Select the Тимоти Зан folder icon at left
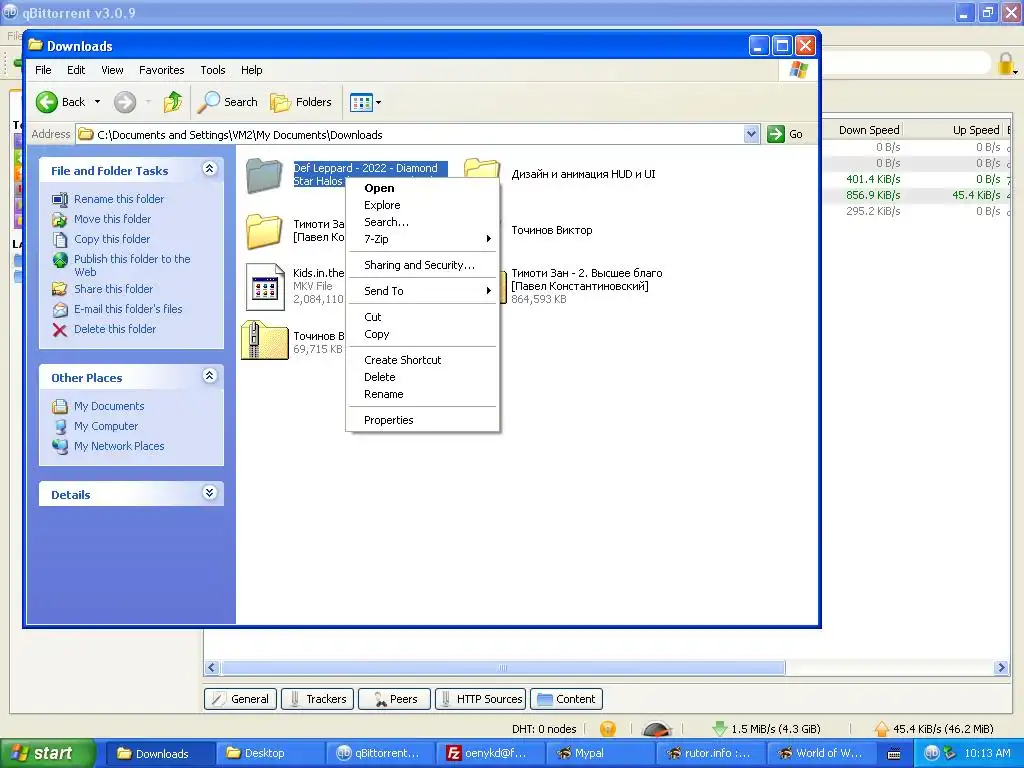This screenshot has height=768, width=1024. coord(264,231)
